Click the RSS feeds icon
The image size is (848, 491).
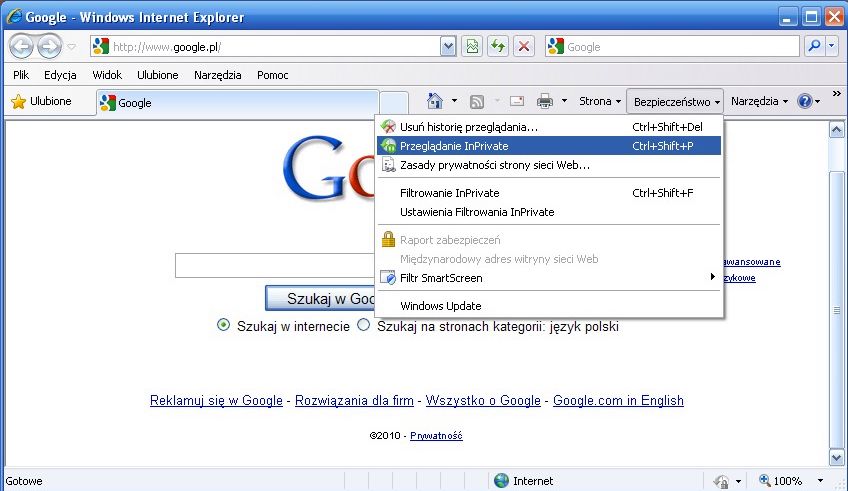point(477,101)
